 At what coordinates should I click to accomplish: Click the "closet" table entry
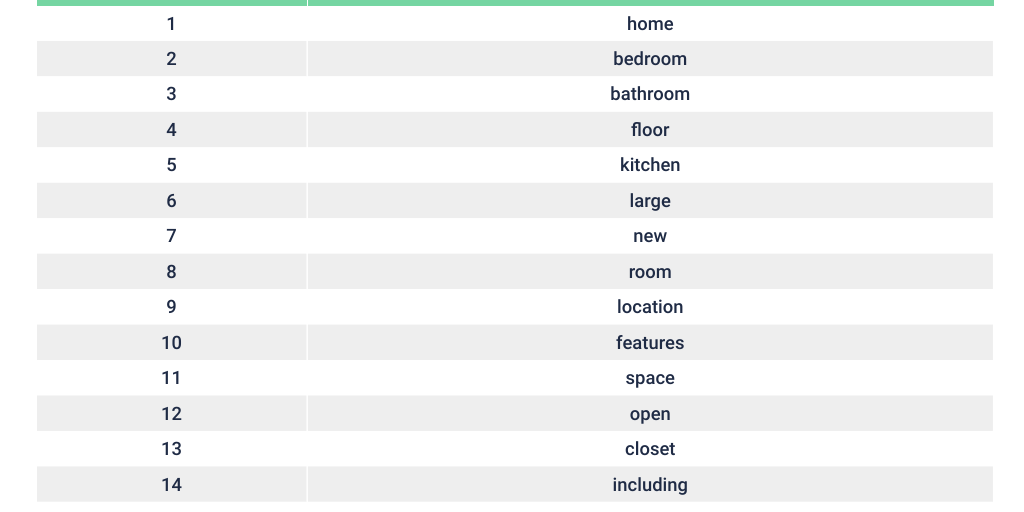650,449
